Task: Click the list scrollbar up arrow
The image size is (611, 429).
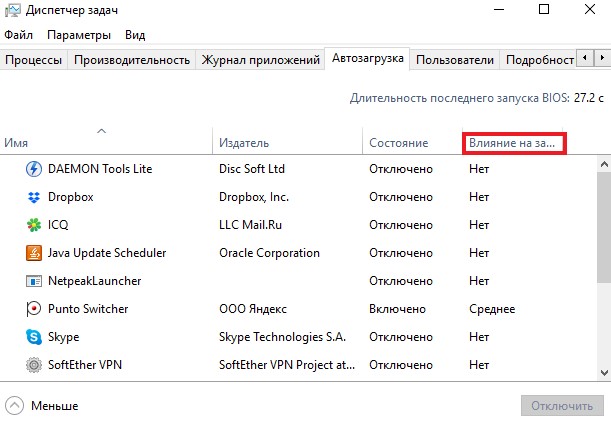Action: (604, 164)
